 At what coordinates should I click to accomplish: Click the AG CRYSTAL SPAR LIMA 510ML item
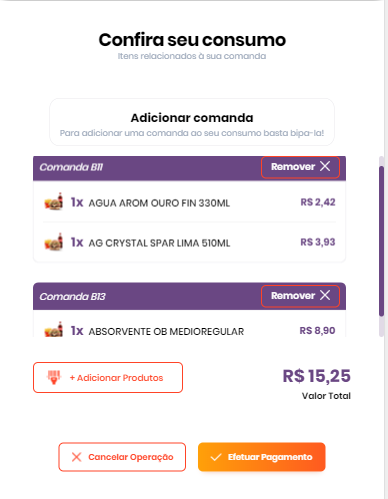coord(189,242)
